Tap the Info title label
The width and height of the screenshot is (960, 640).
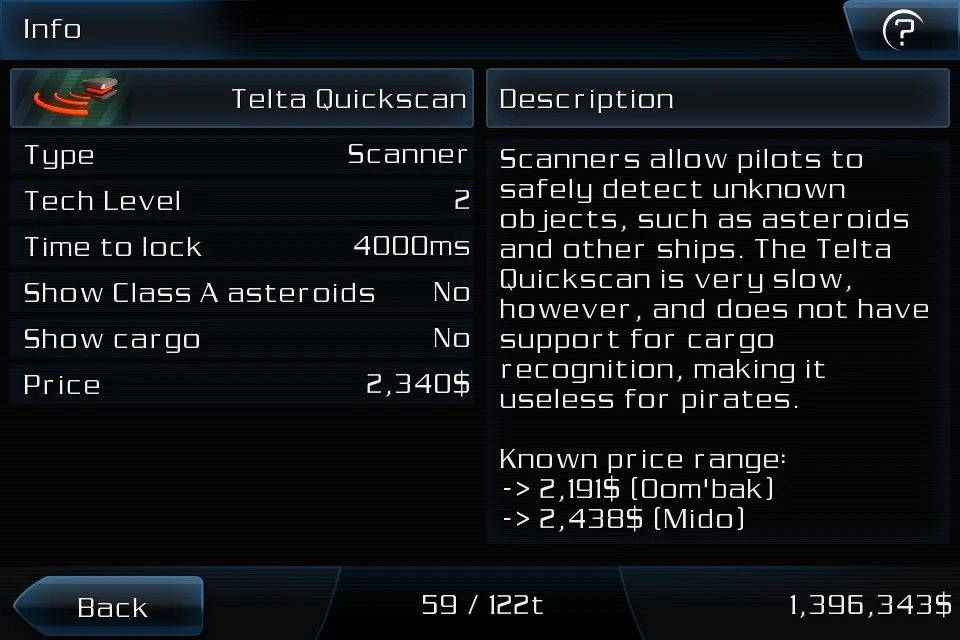pyautogui.click(x=52, y=29)
